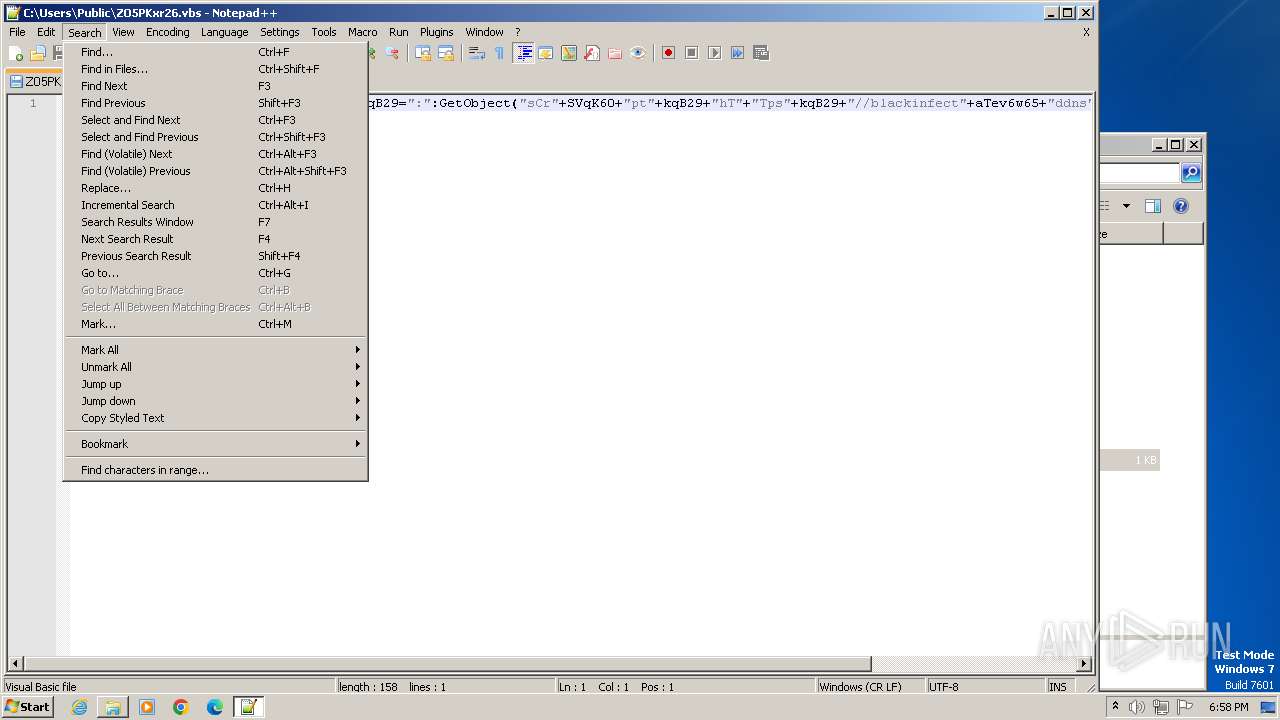Launch Internet Explorer from taskbar
The width and height of the screenshot is (1280, 720).
pyautogui.click(x=79, y=707)
